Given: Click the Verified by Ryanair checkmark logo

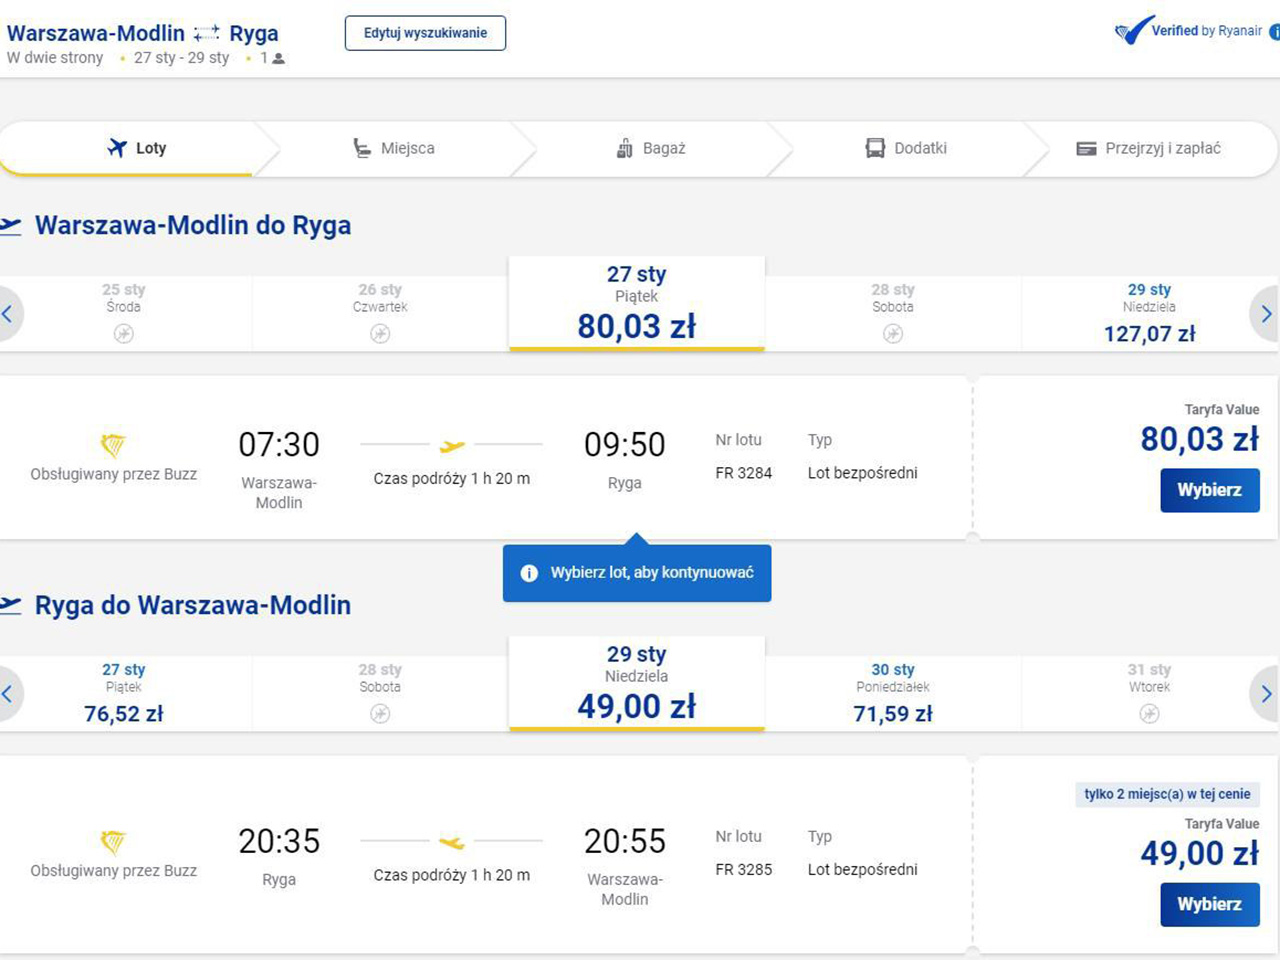Looking at the screenshot, I should (x=1135, y=31).
